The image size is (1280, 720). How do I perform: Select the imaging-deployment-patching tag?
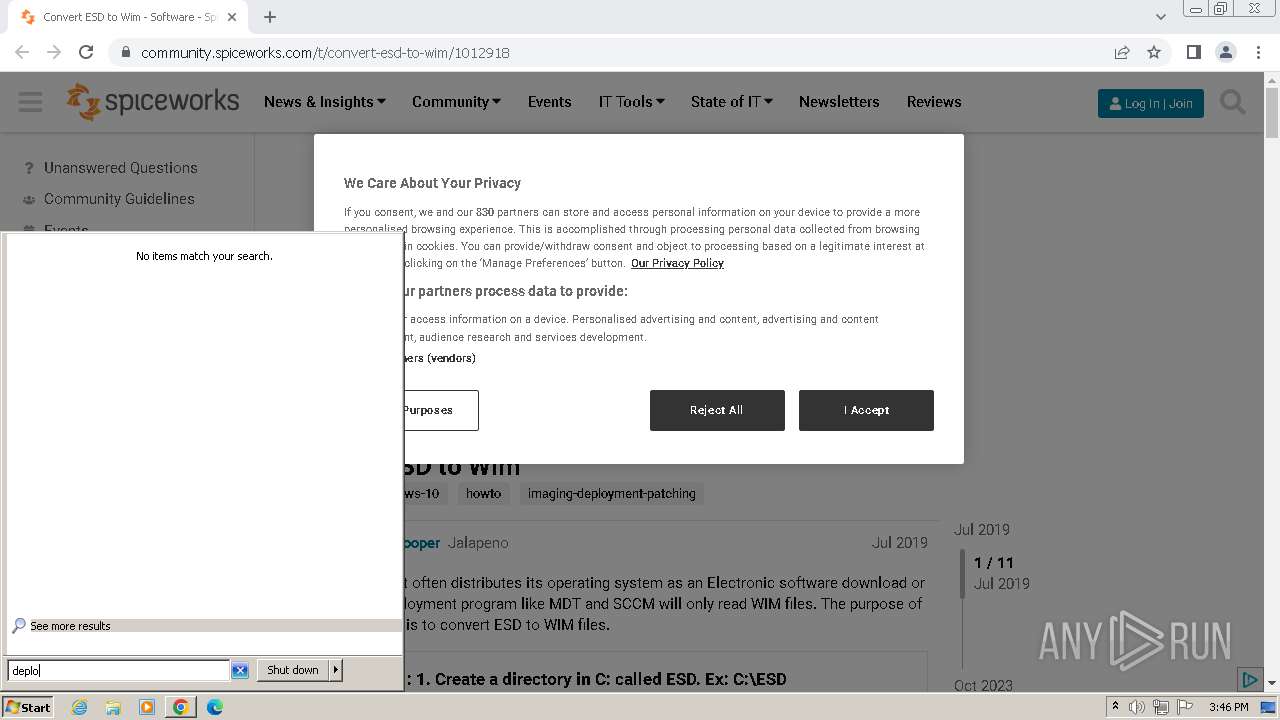[612, 493]
